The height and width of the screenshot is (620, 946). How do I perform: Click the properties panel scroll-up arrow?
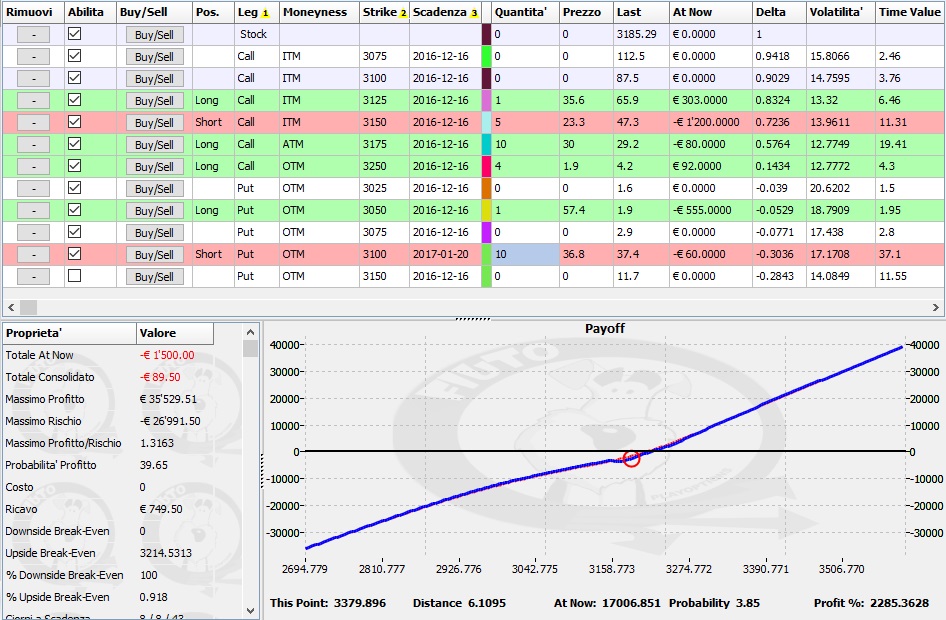[x=250, y=332]
